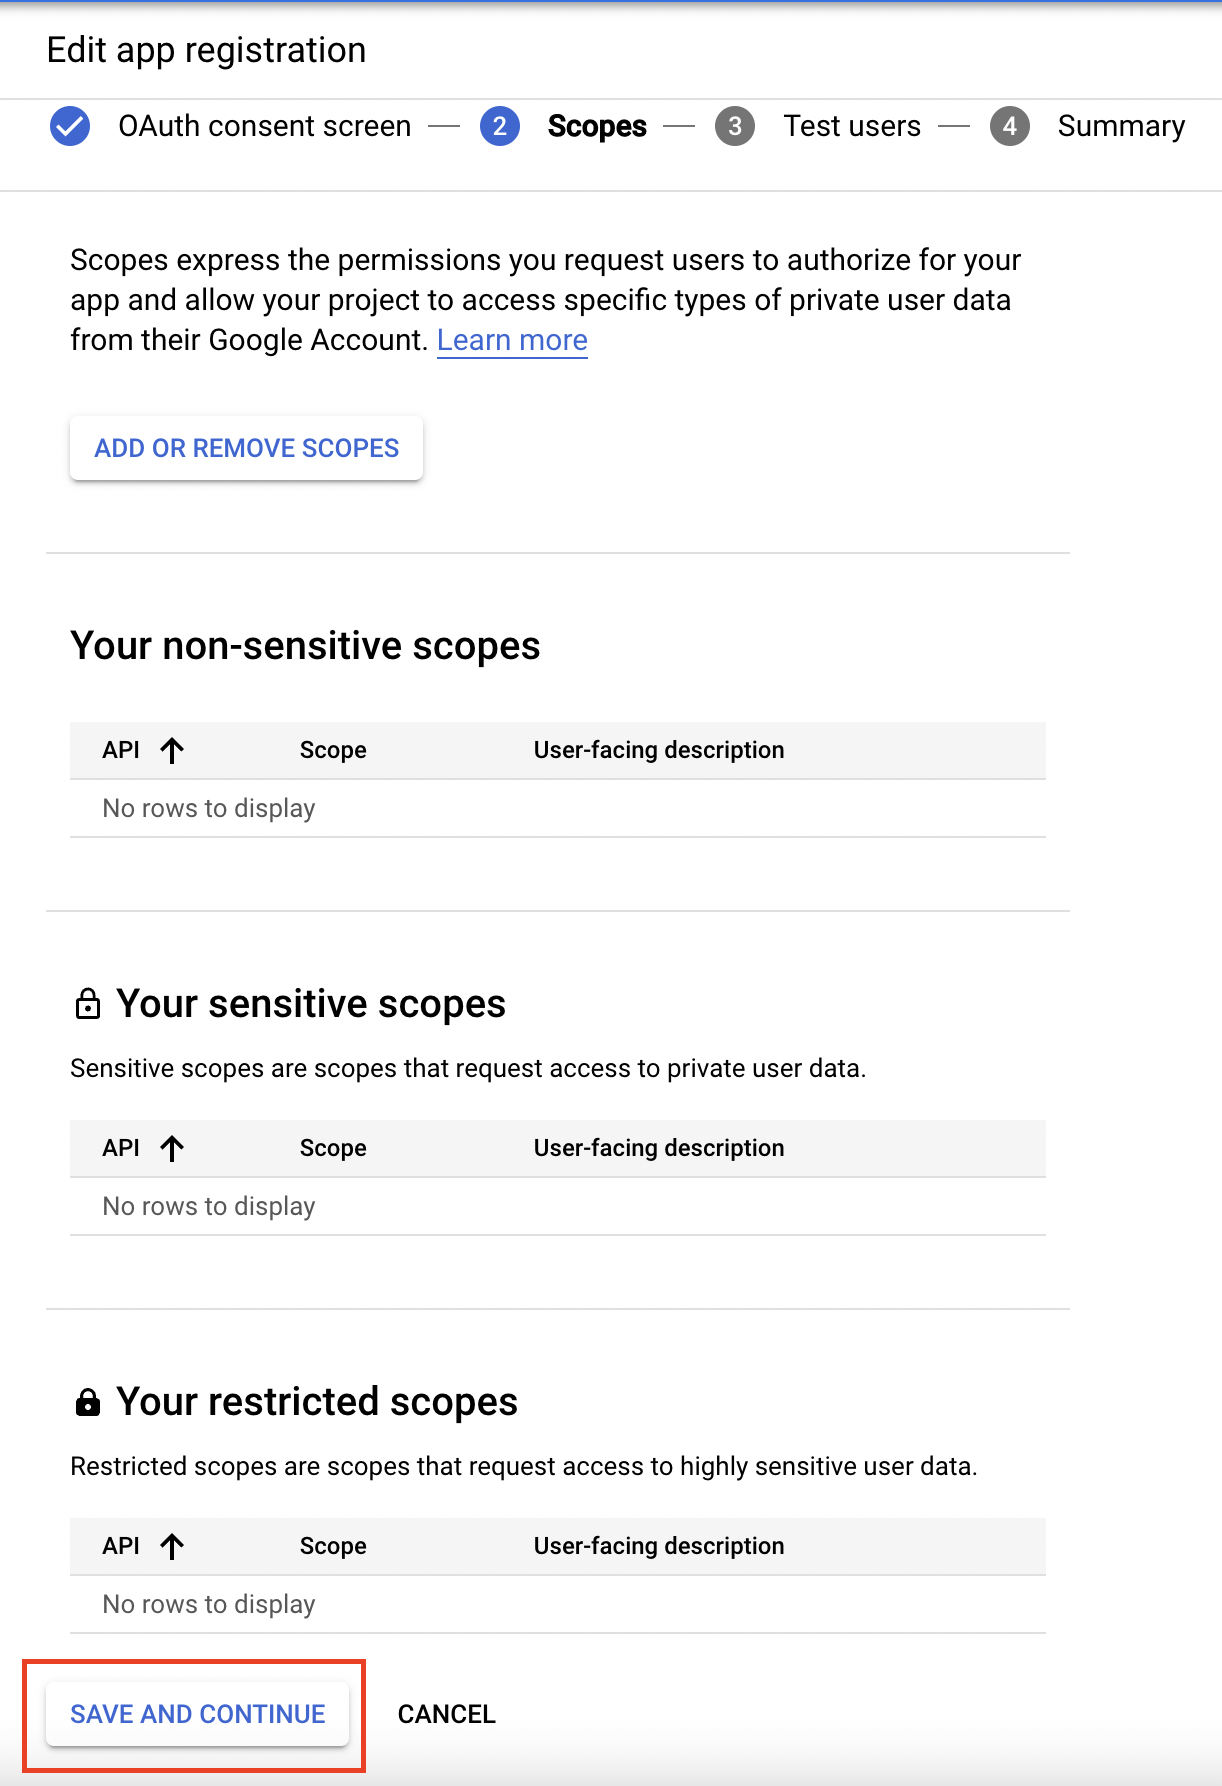Screen dimensions: 1222x1786
Task: Click the sort arrow in non-sensitive scopes table
Action: pyautogui.click(x=172, y=750)
